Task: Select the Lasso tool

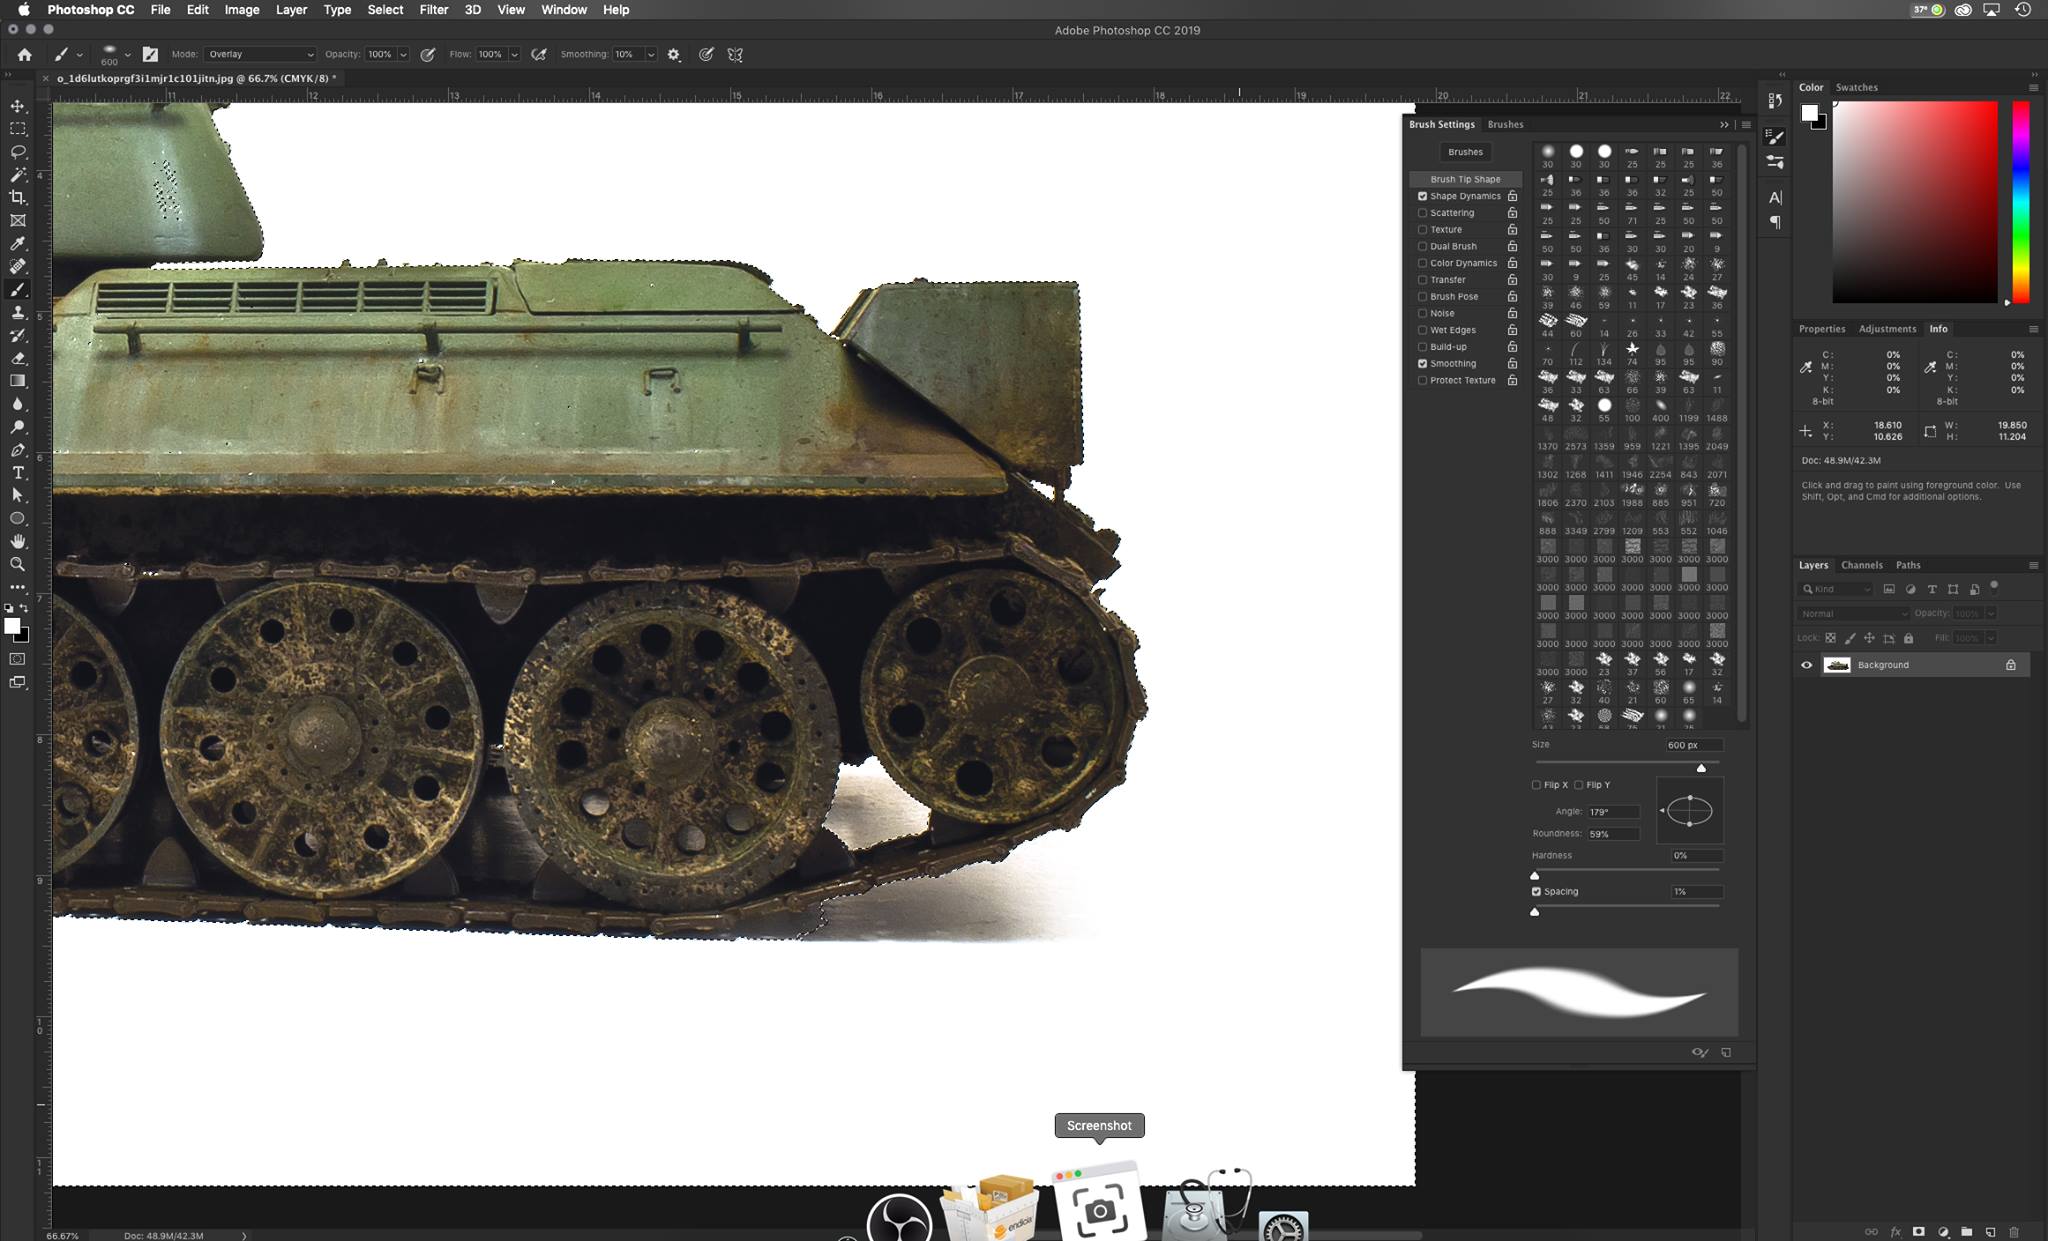Action: pyautogui.click(x=18, y=151)
